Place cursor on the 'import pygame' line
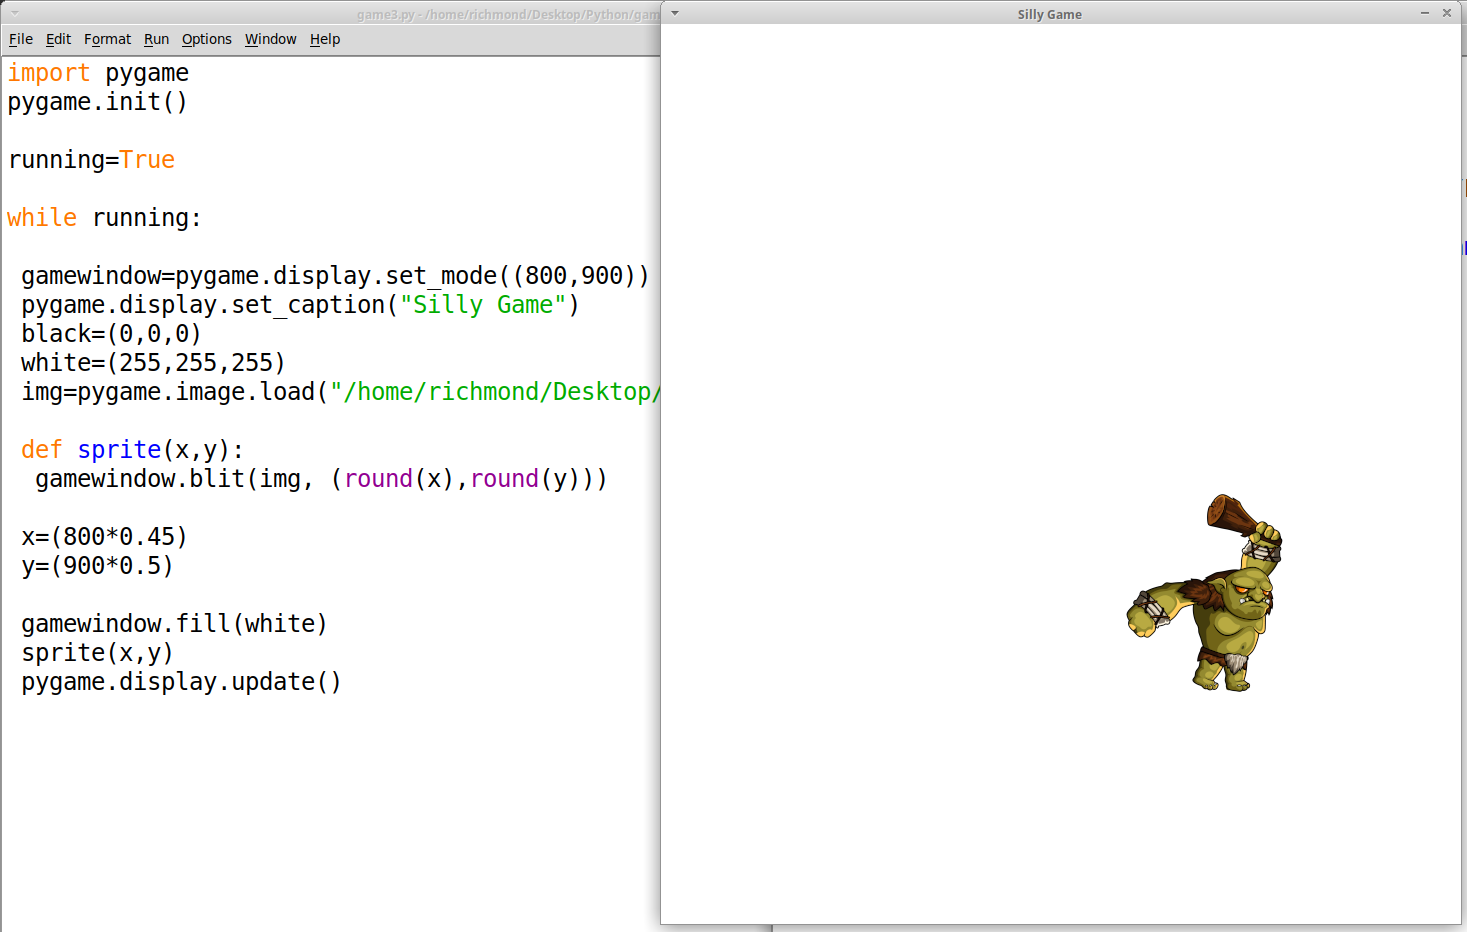 tap(98, 73)
